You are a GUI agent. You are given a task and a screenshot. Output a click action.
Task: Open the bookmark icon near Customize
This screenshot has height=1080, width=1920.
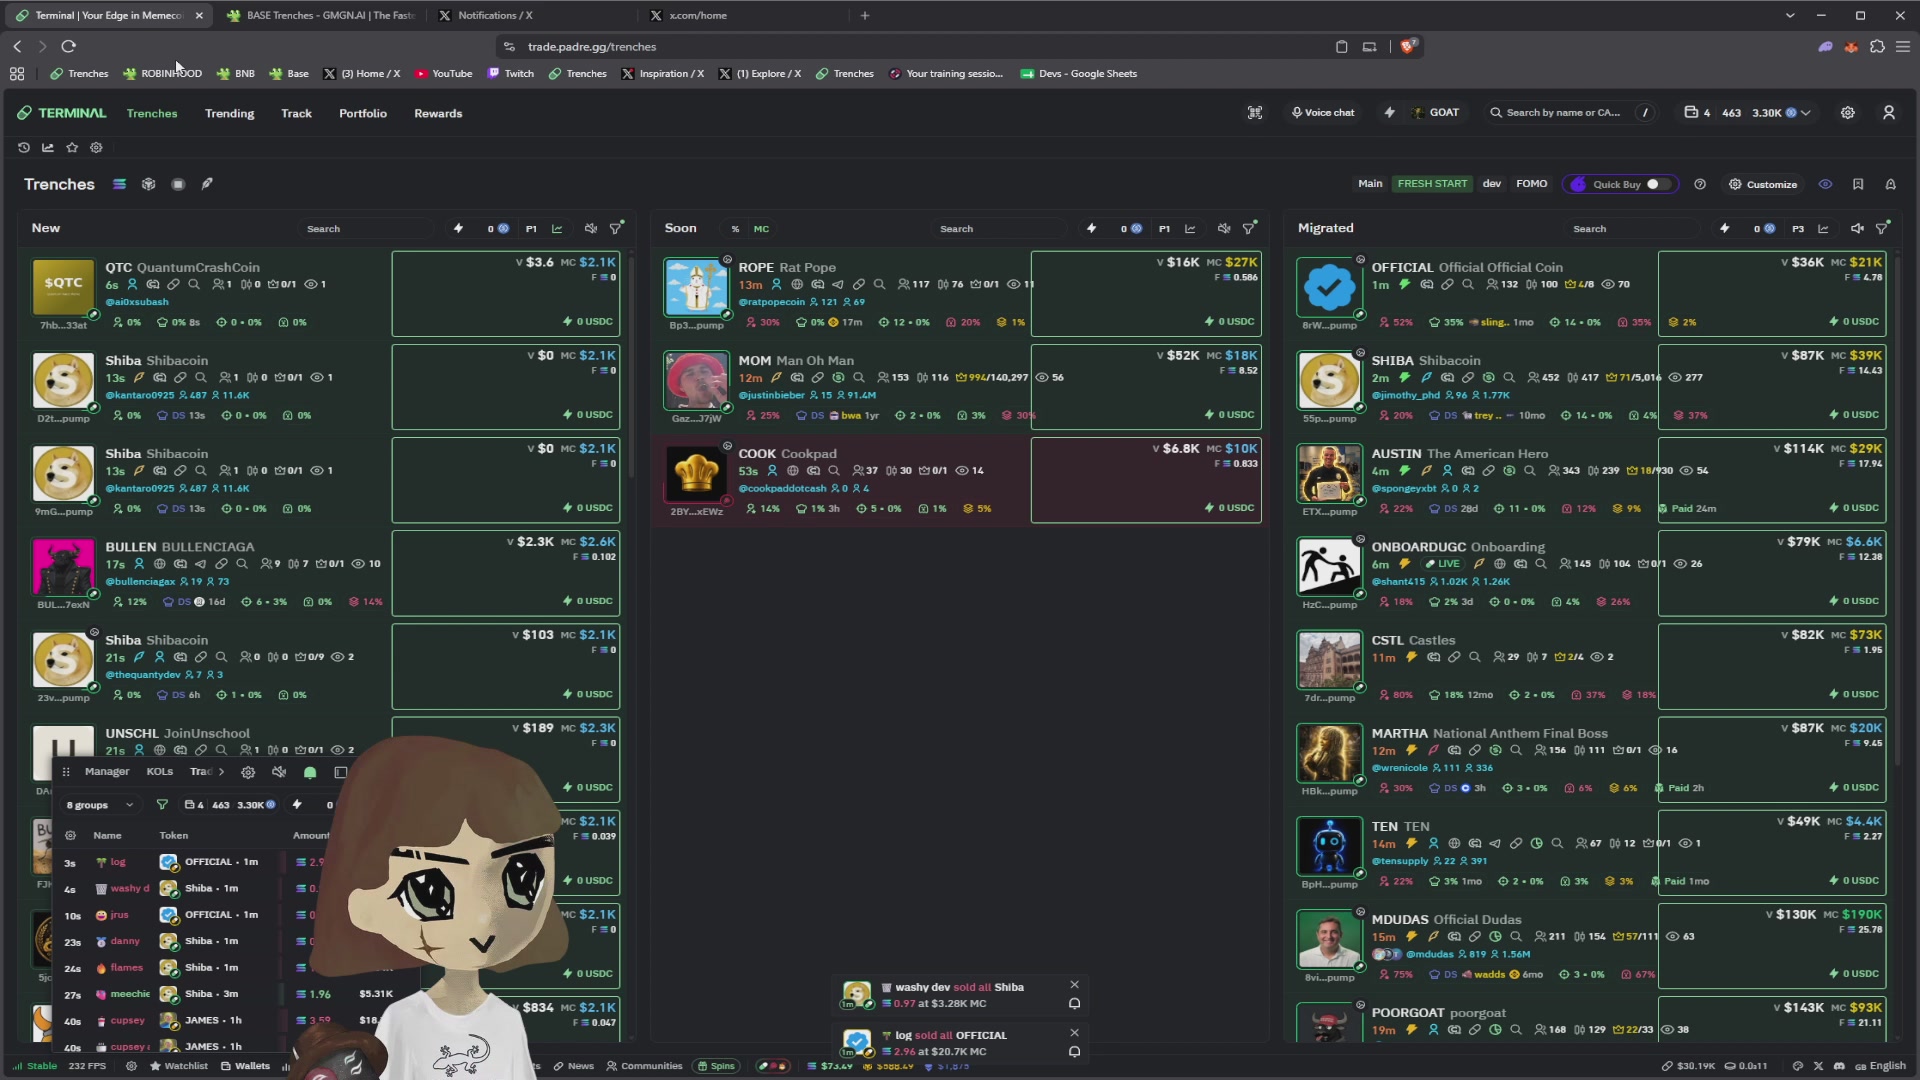pyautogui.click(x=1858, y=184)
